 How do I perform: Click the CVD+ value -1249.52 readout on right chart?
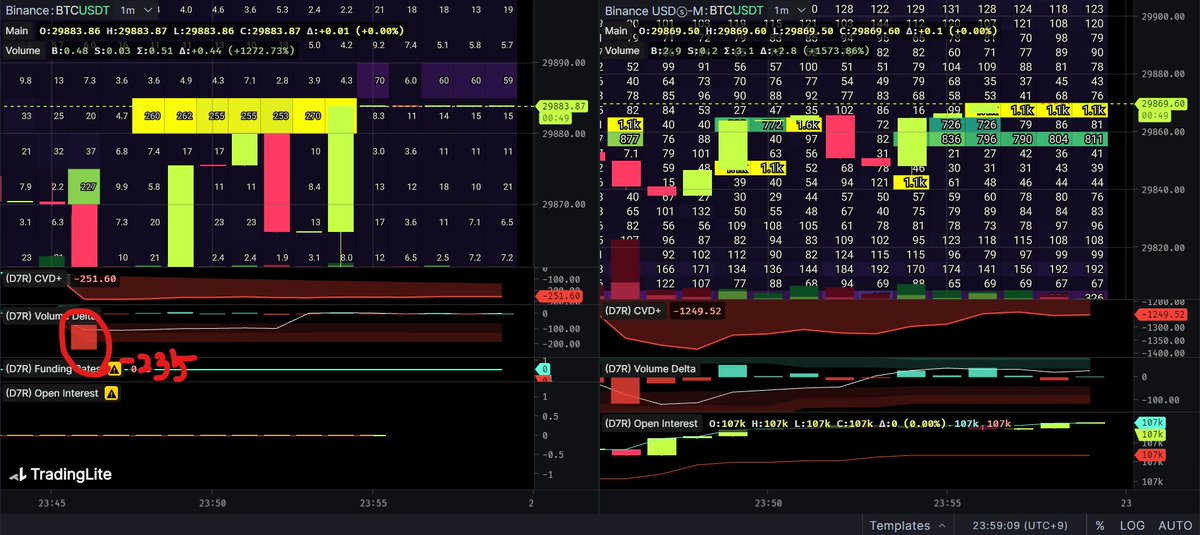click(x=696, y=311)
